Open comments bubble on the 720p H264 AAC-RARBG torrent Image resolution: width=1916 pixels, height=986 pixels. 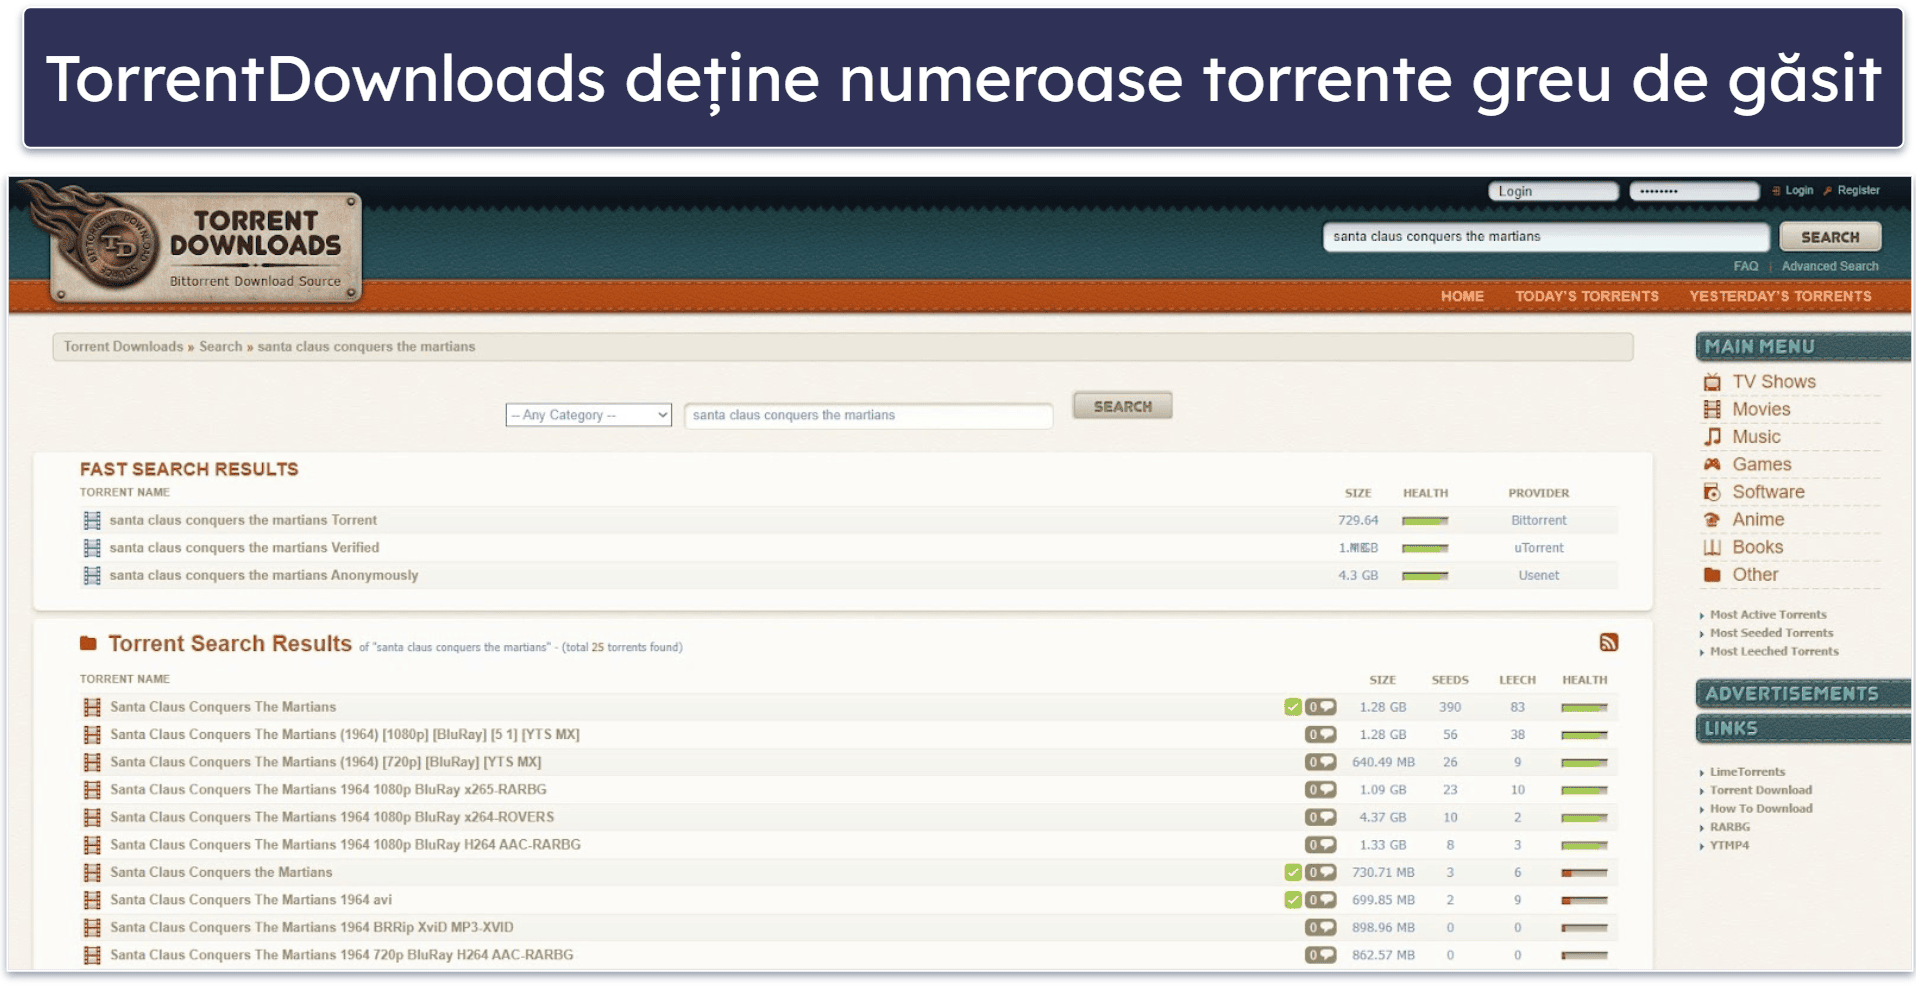(1320, 955)
